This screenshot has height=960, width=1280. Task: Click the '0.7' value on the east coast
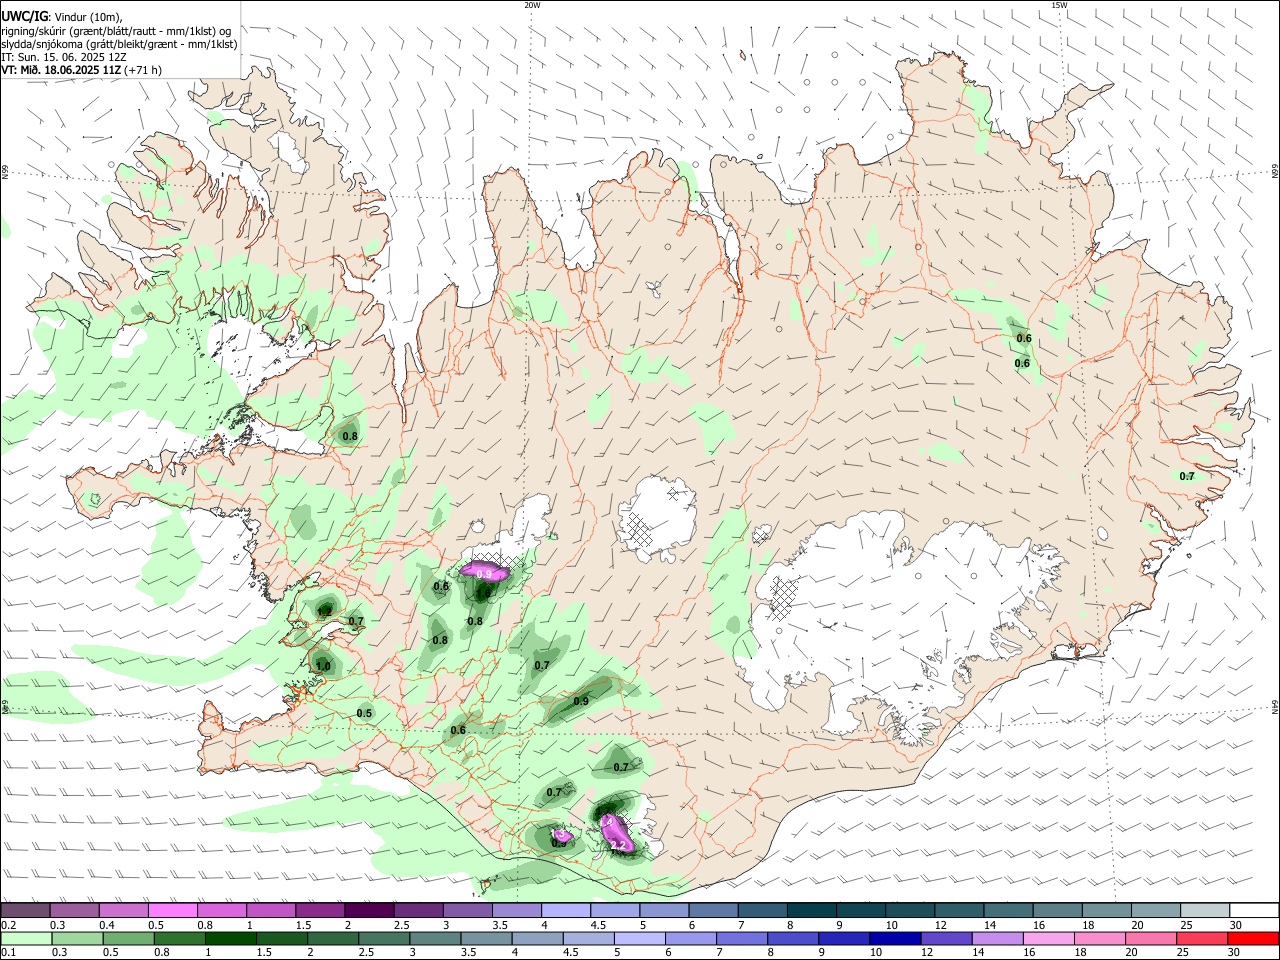1187,476
